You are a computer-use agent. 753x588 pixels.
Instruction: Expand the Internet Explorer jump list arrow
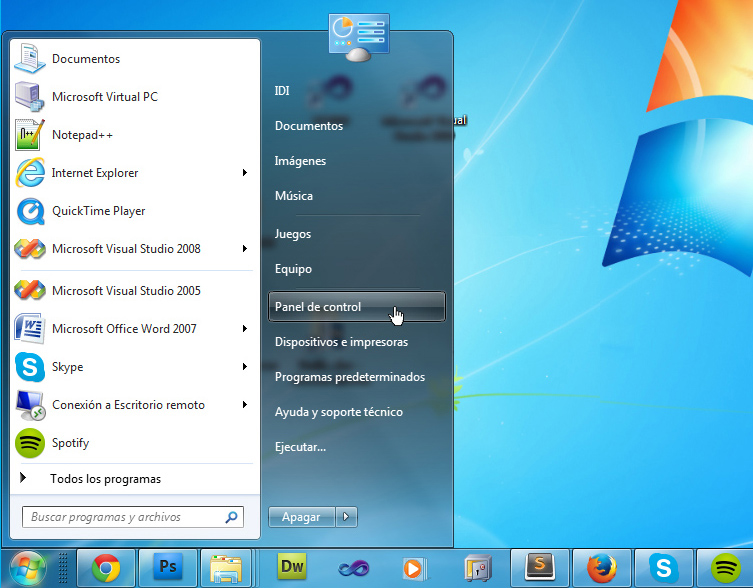(245, 173)
